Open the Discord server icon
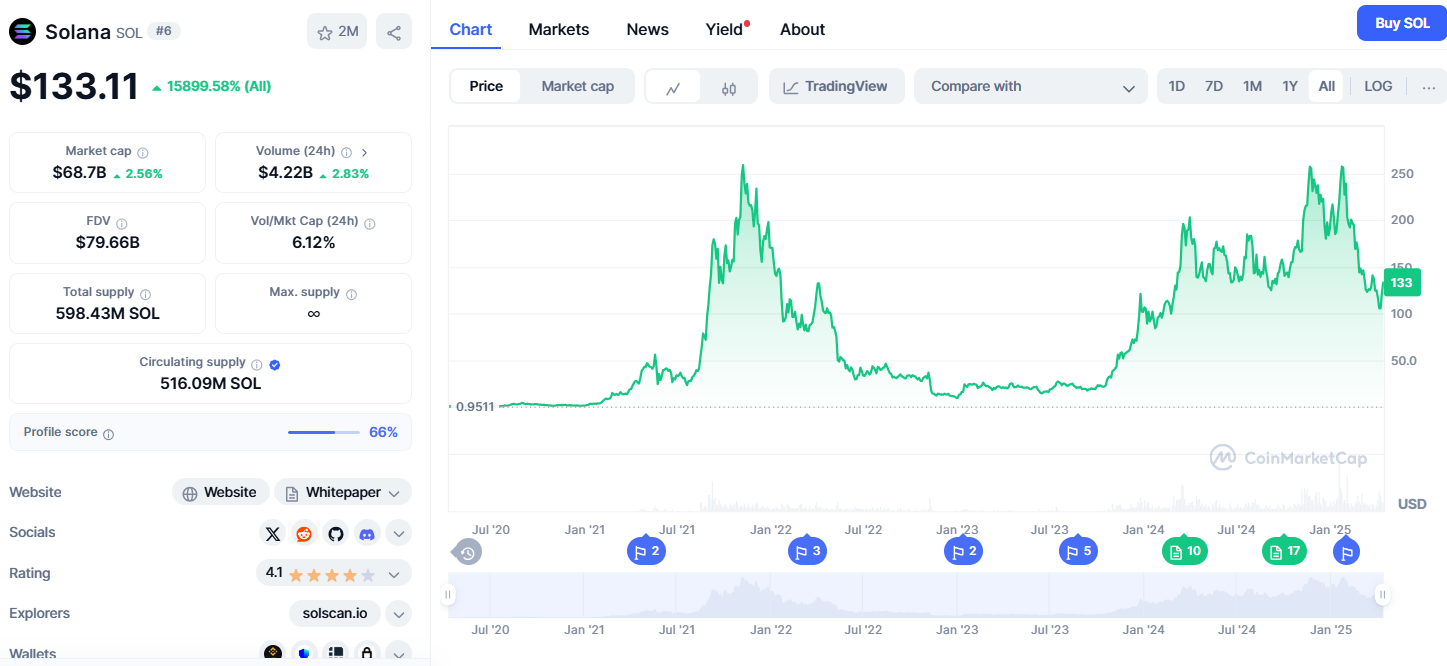 pos(366,533)
